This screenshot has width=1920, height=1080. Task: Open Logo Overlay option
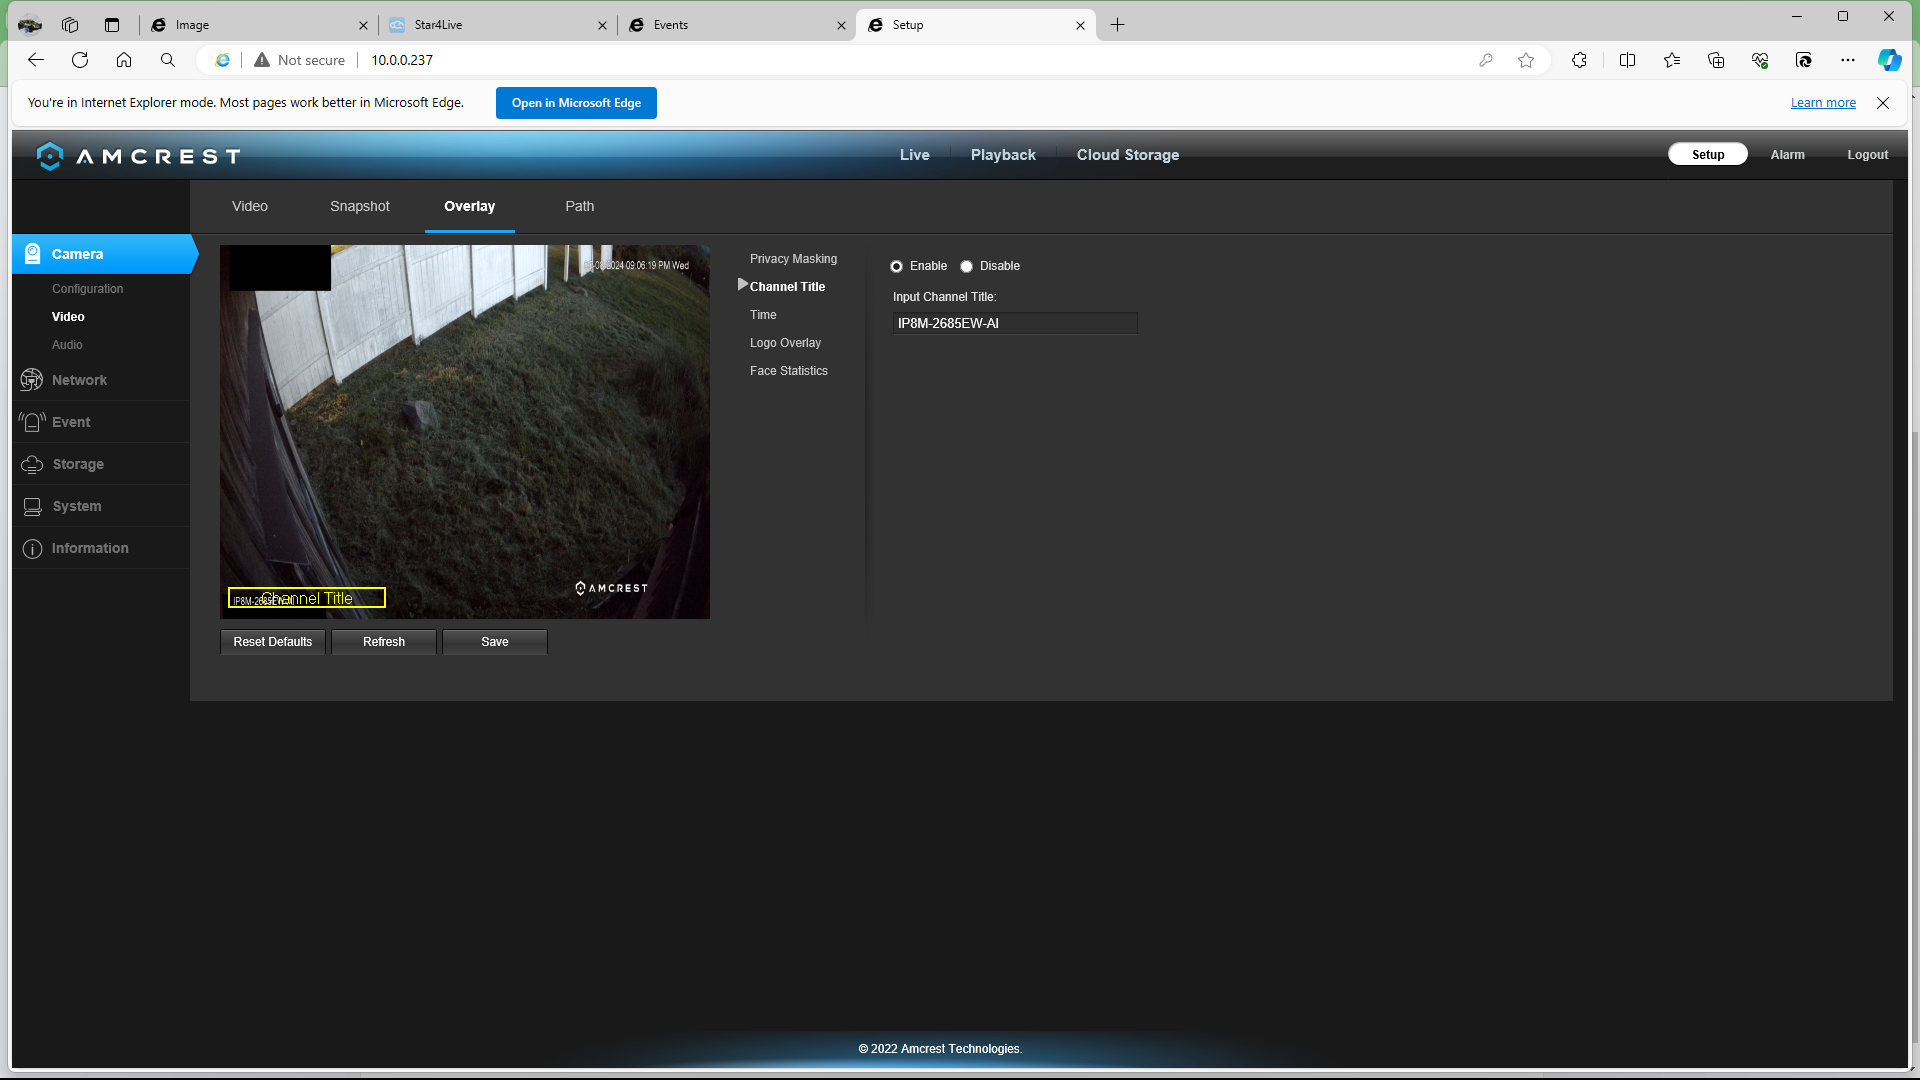coord(785,343)
